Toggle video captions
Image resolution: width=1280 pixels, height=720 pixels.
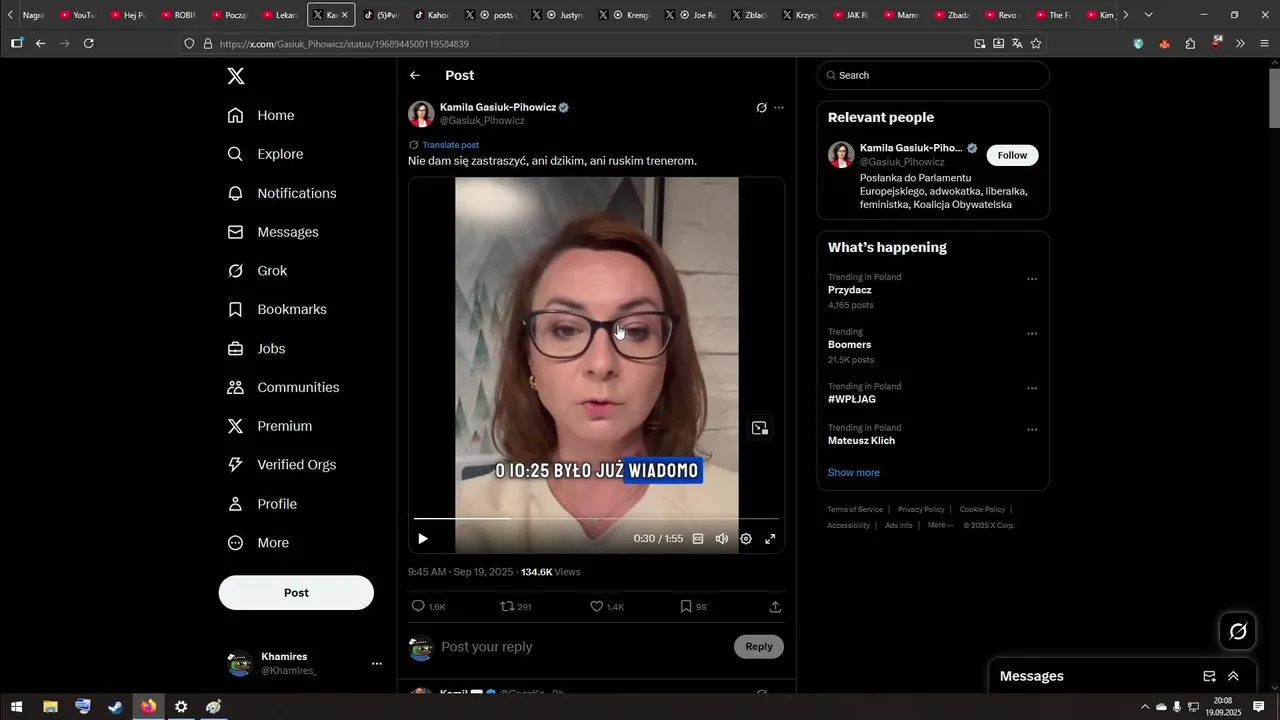click(x=698, y=539)
